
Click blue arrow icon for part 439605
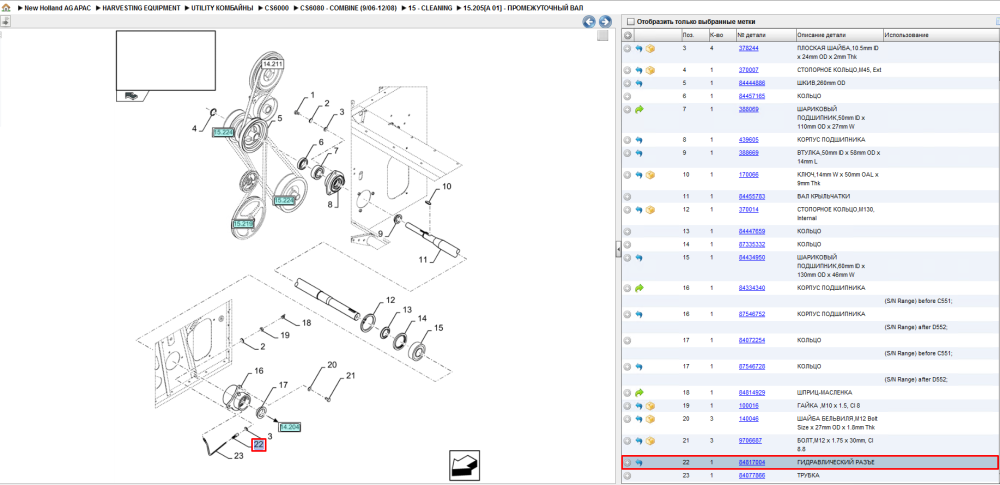[x=639, y=140]
